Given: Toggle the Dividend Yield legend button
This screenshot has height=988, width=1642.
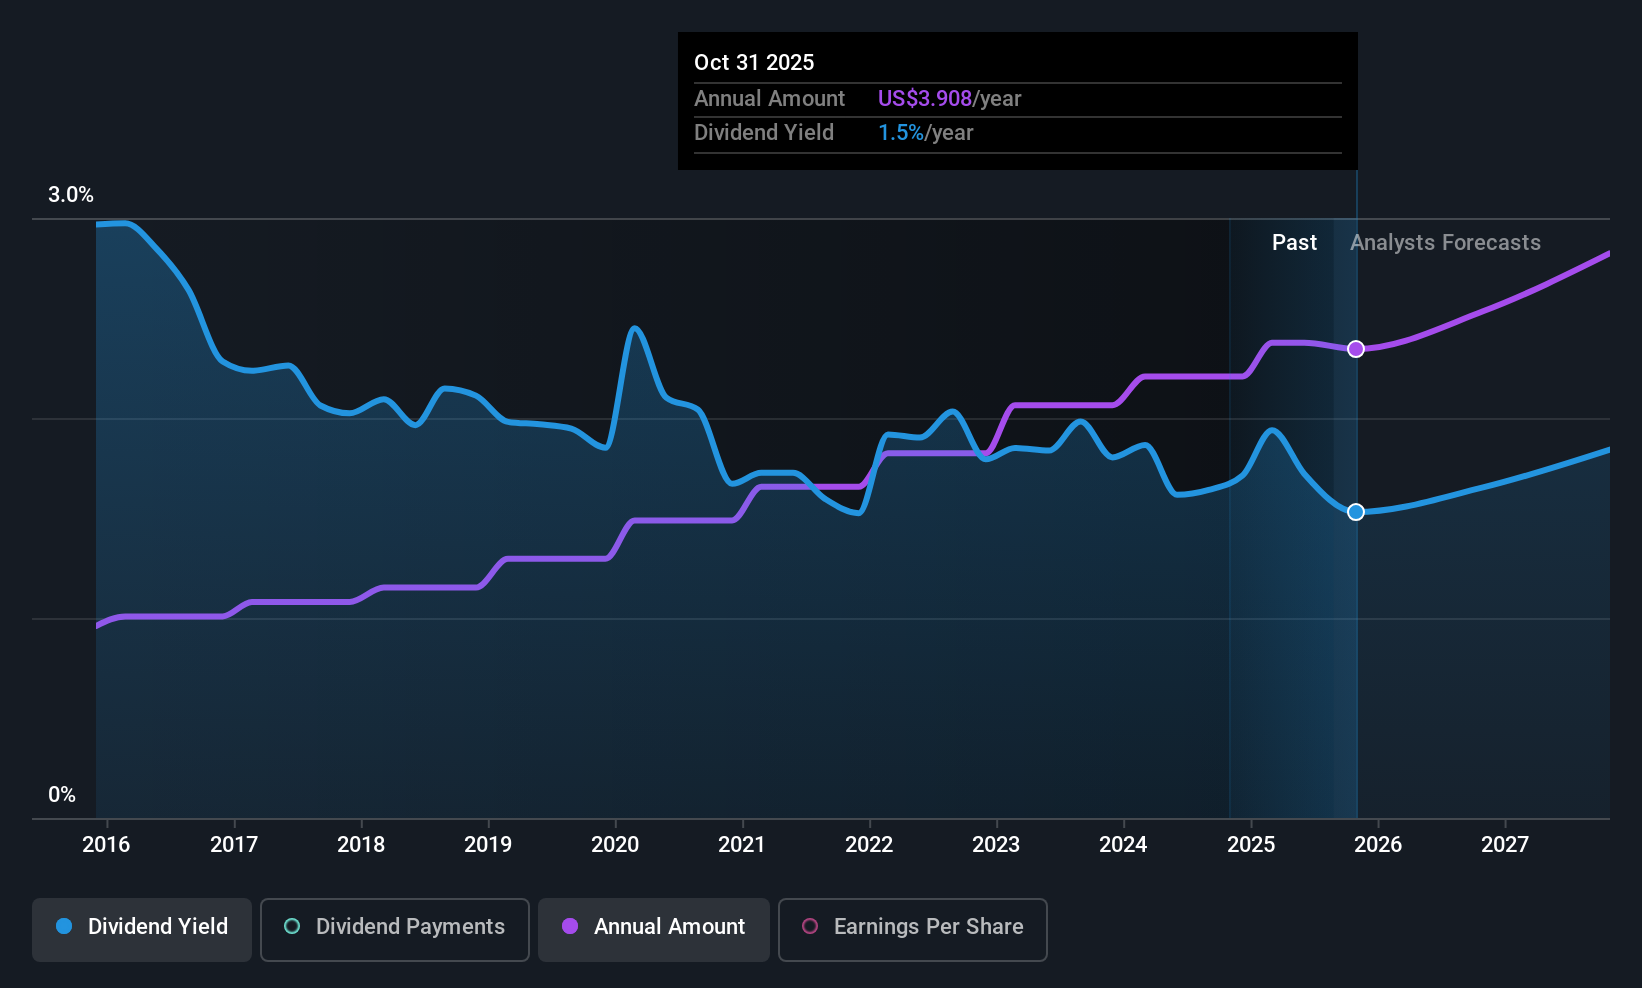Looking at the screenshot, I should coord(142,929).
